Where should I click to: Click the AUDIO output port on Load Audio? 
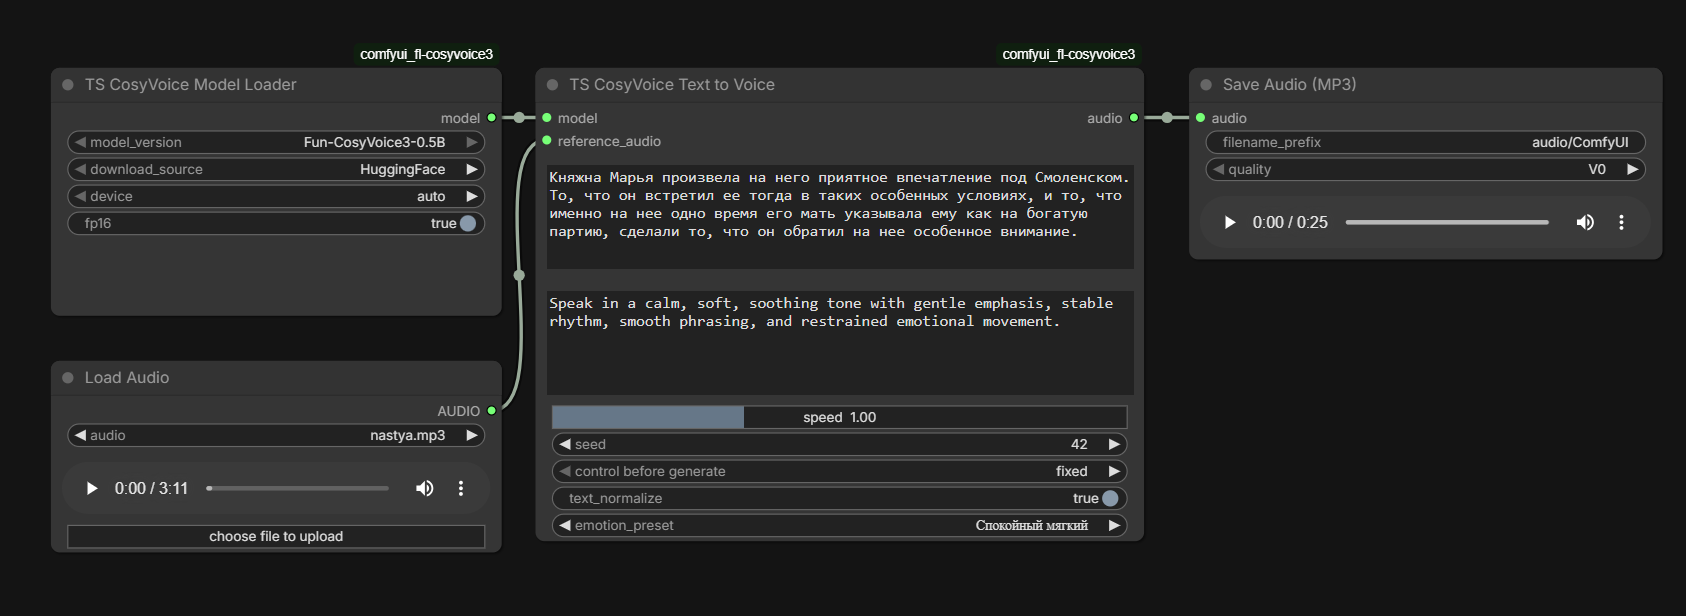point(491,411)
